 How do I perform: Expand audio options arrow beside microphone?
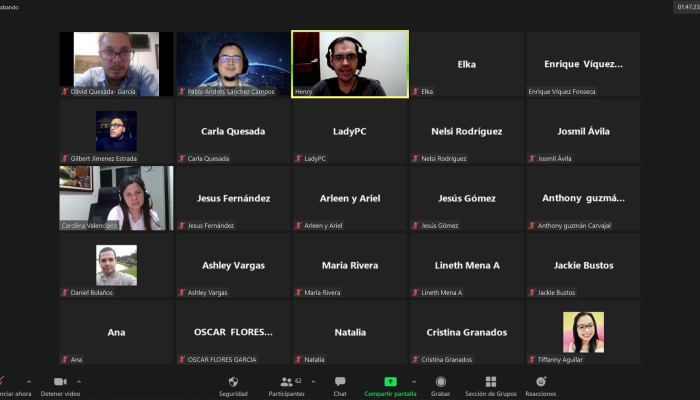pyautogui.click(x=28, y=381)
